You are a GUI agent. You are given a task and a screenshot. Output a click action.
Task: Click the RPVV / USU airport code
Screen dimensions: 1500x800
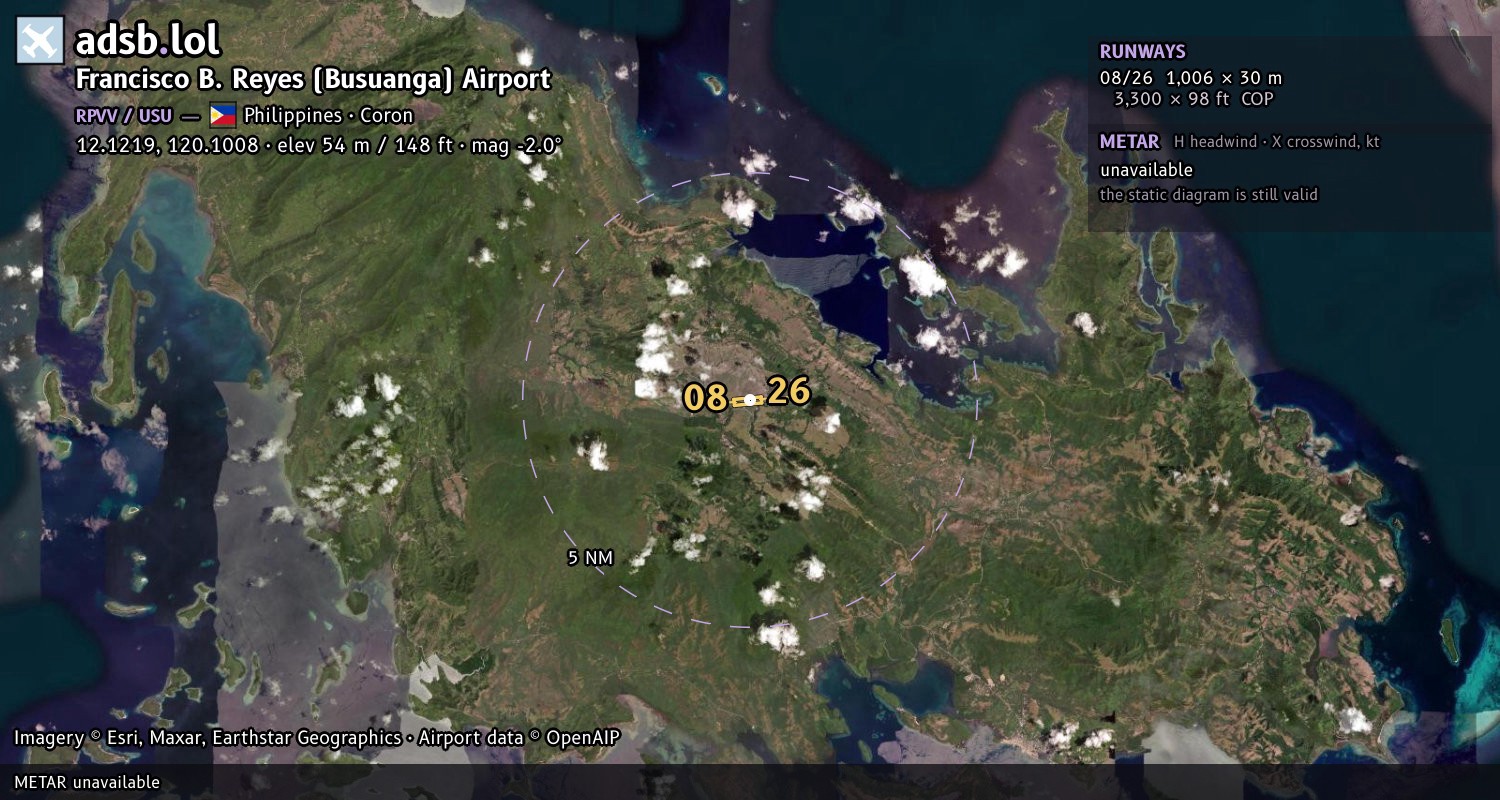(x=124, y=116)
